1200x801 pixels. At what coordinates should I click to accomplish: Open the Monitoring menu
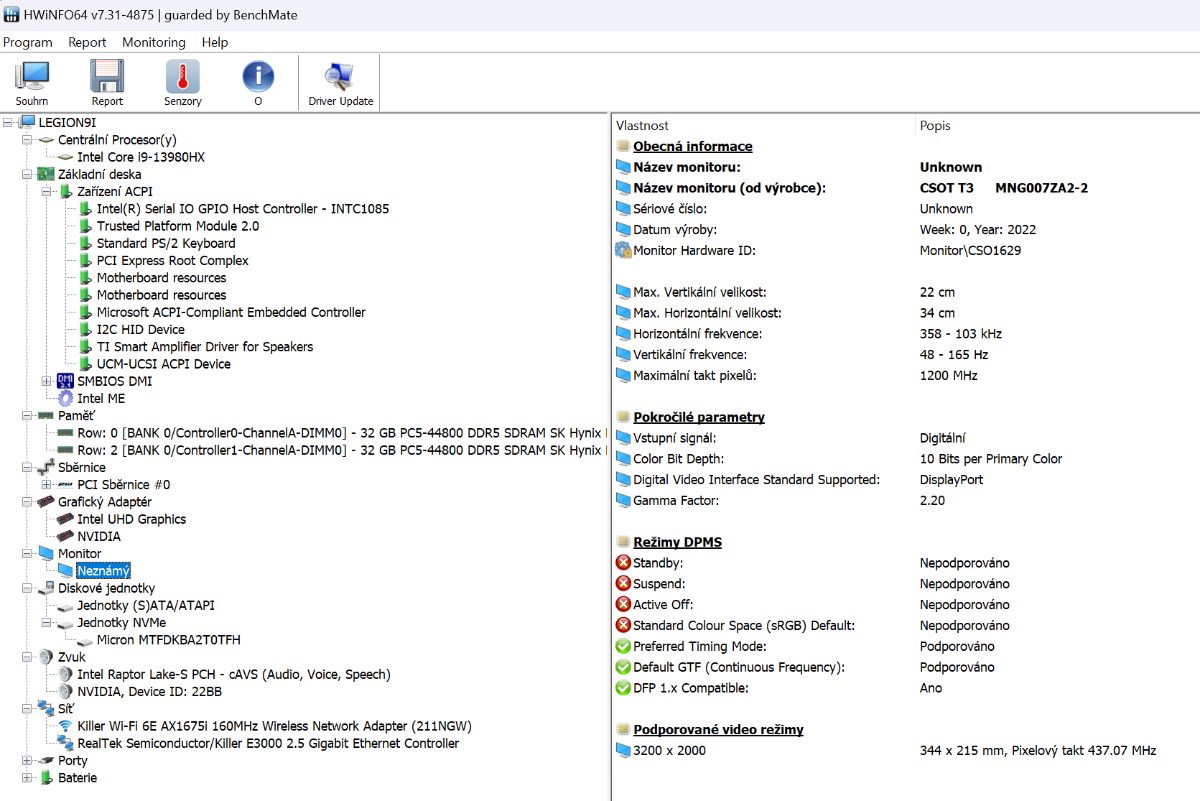153,42
